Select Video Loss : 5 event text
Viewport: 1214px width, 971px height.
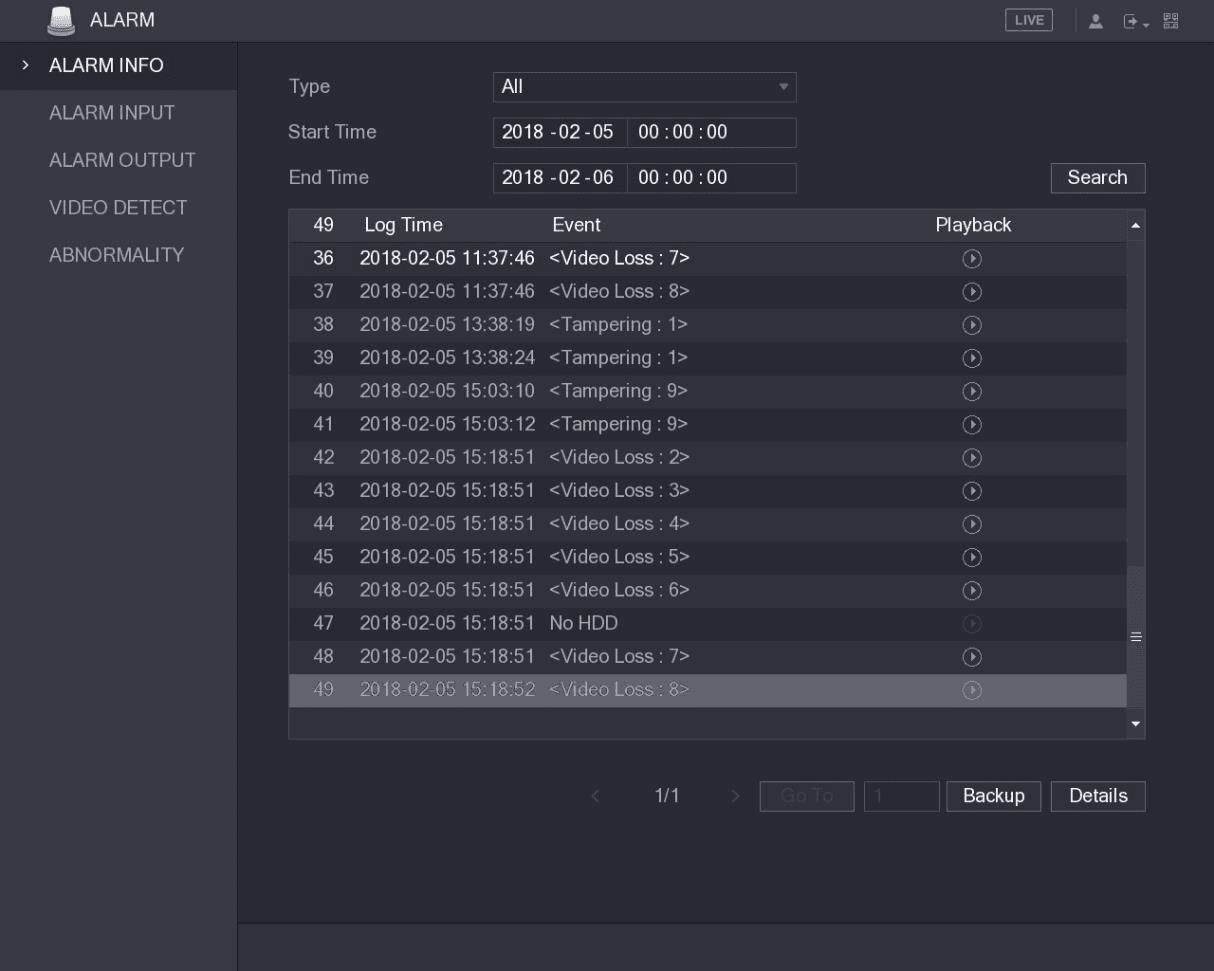point(619,557)
